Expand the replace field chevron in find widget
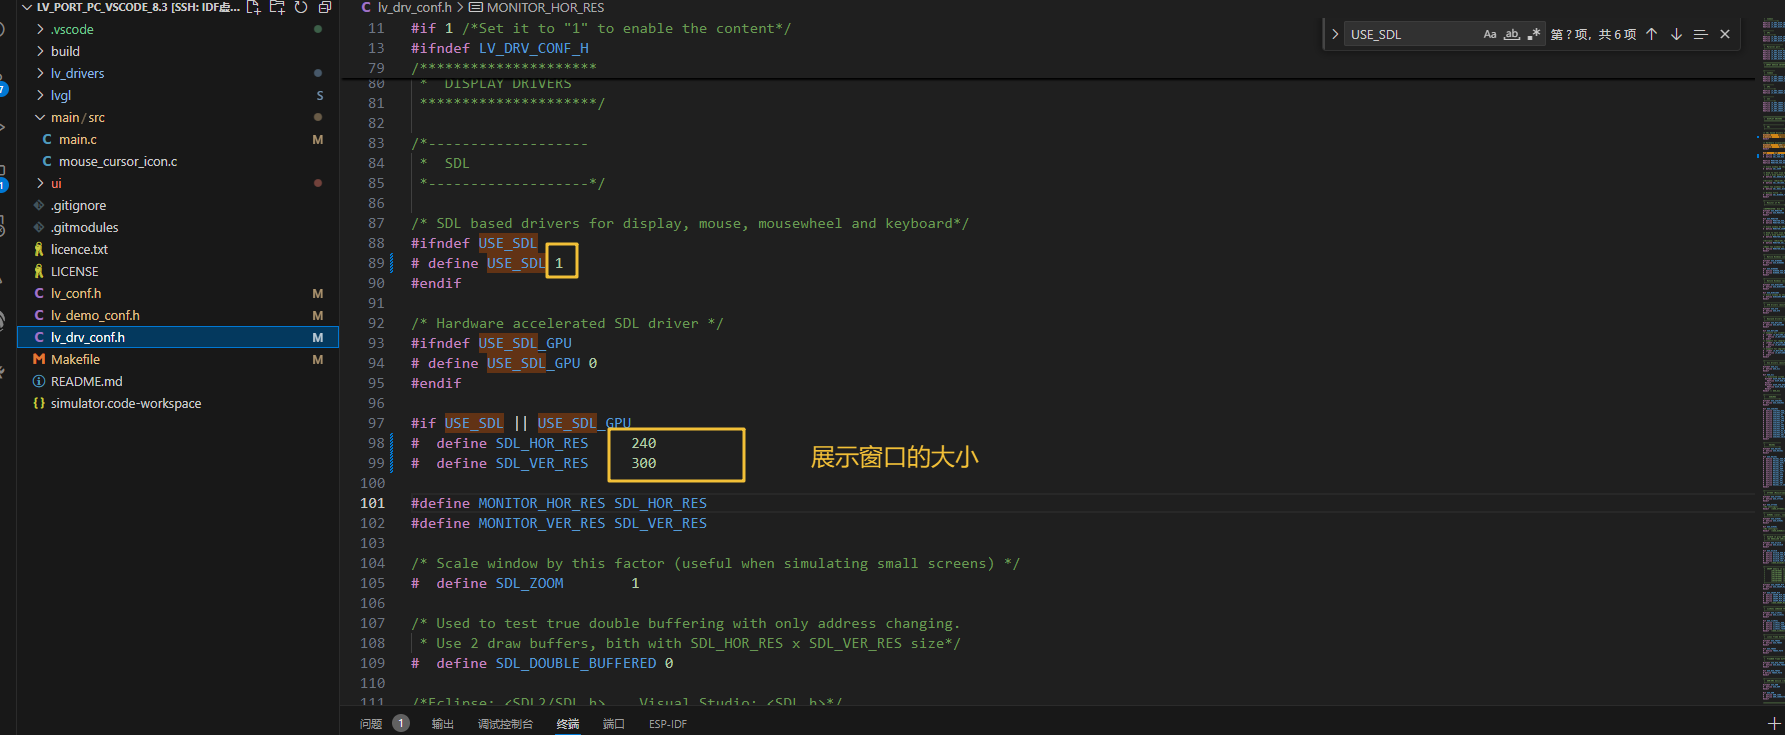1785x735 pixels. coord(1335,34)
